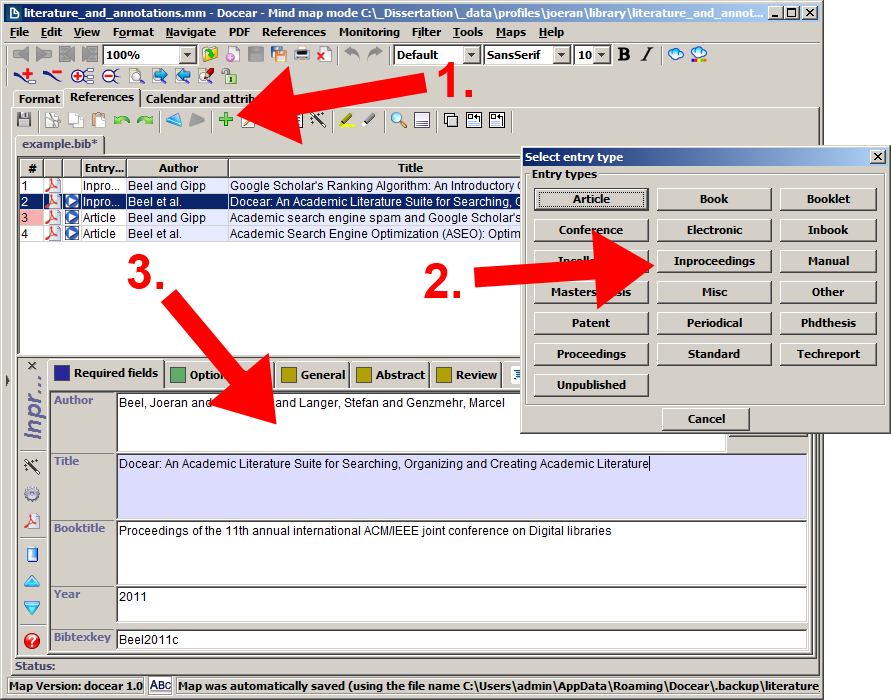Image resolution: width=891 pixels, height=700 pixels.
Task: Open the Tools menu
Action: pos(468,32)
